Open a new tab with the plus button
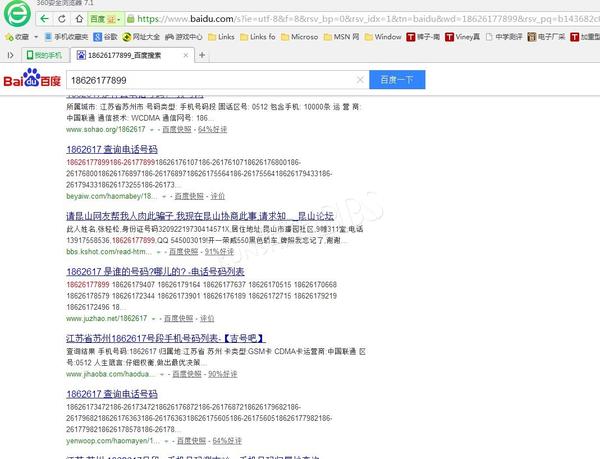 (202, 55)
